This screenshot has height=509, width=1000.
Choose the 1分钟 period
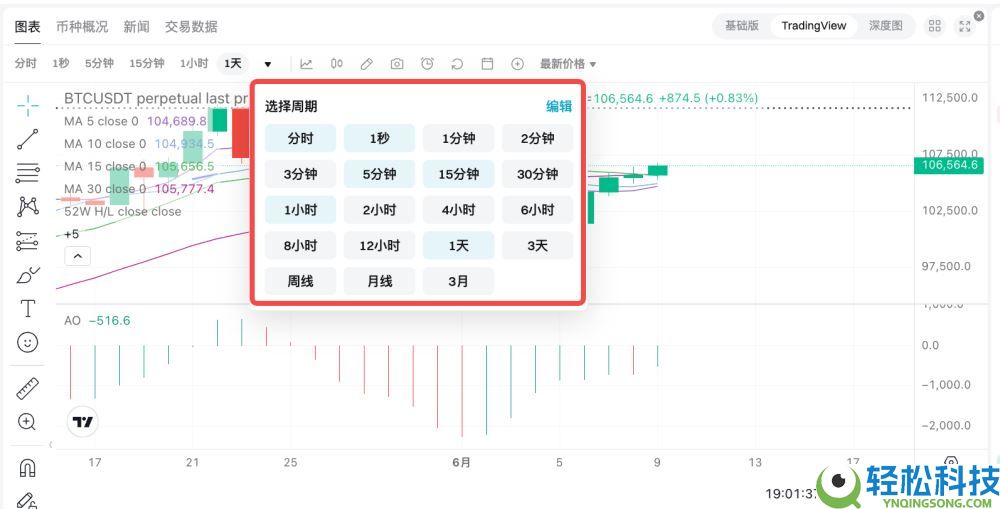(459, 138)
